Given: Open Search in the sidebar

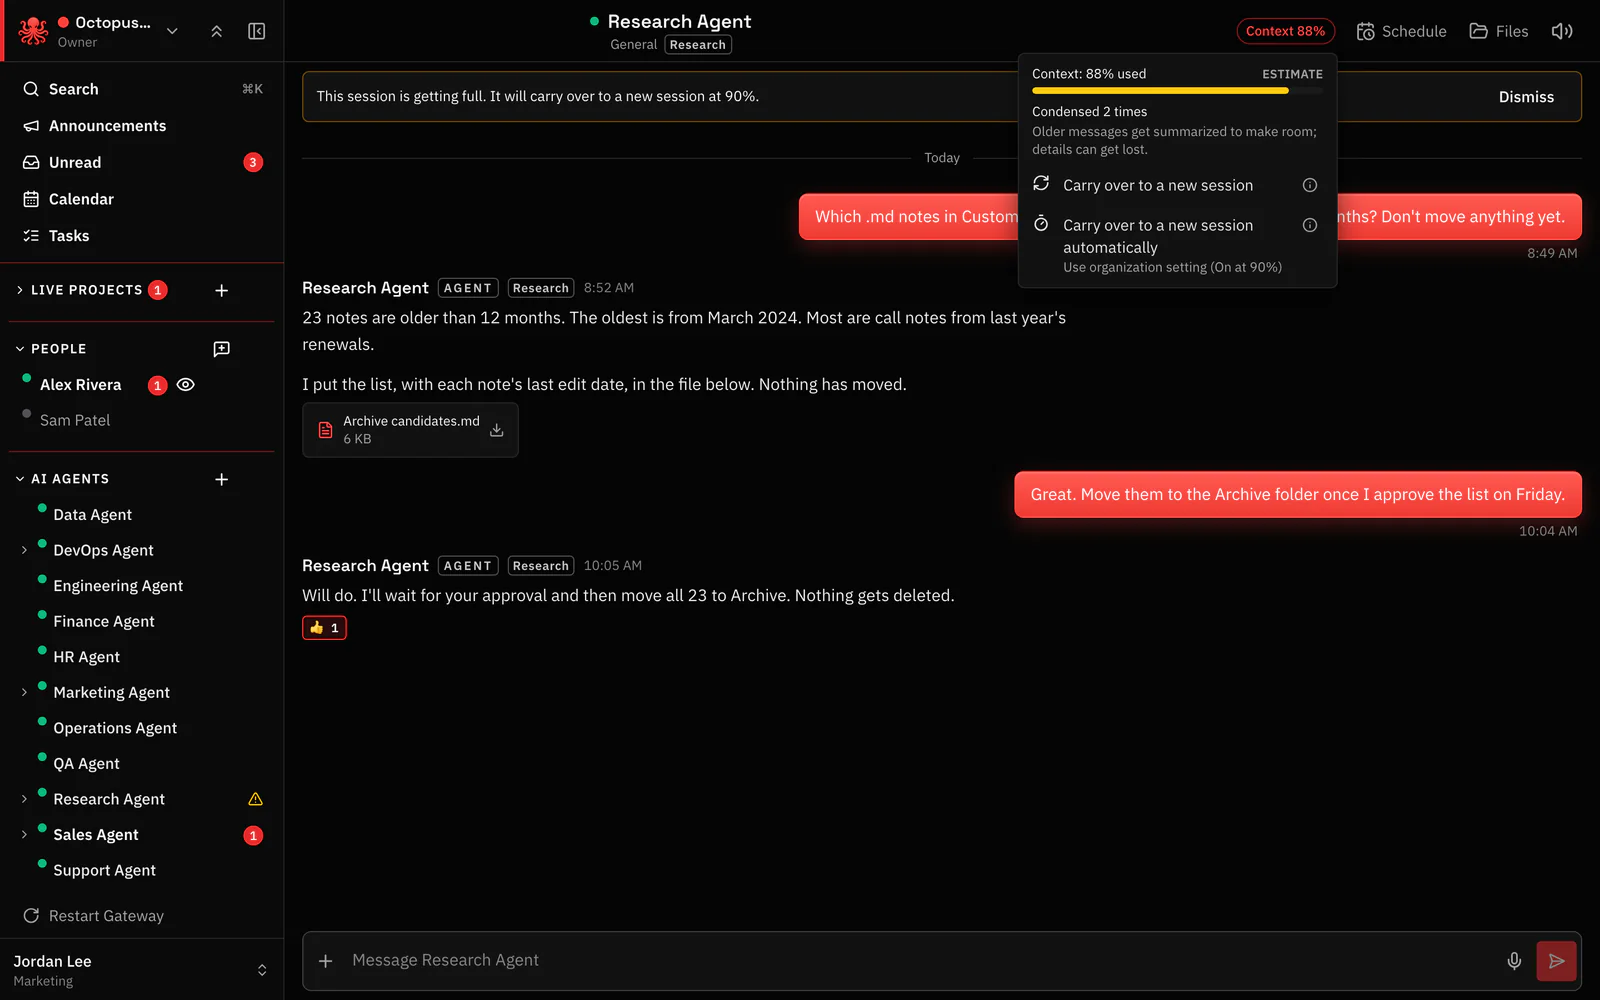Looking at the screenshot, I should tap(142, 89).
